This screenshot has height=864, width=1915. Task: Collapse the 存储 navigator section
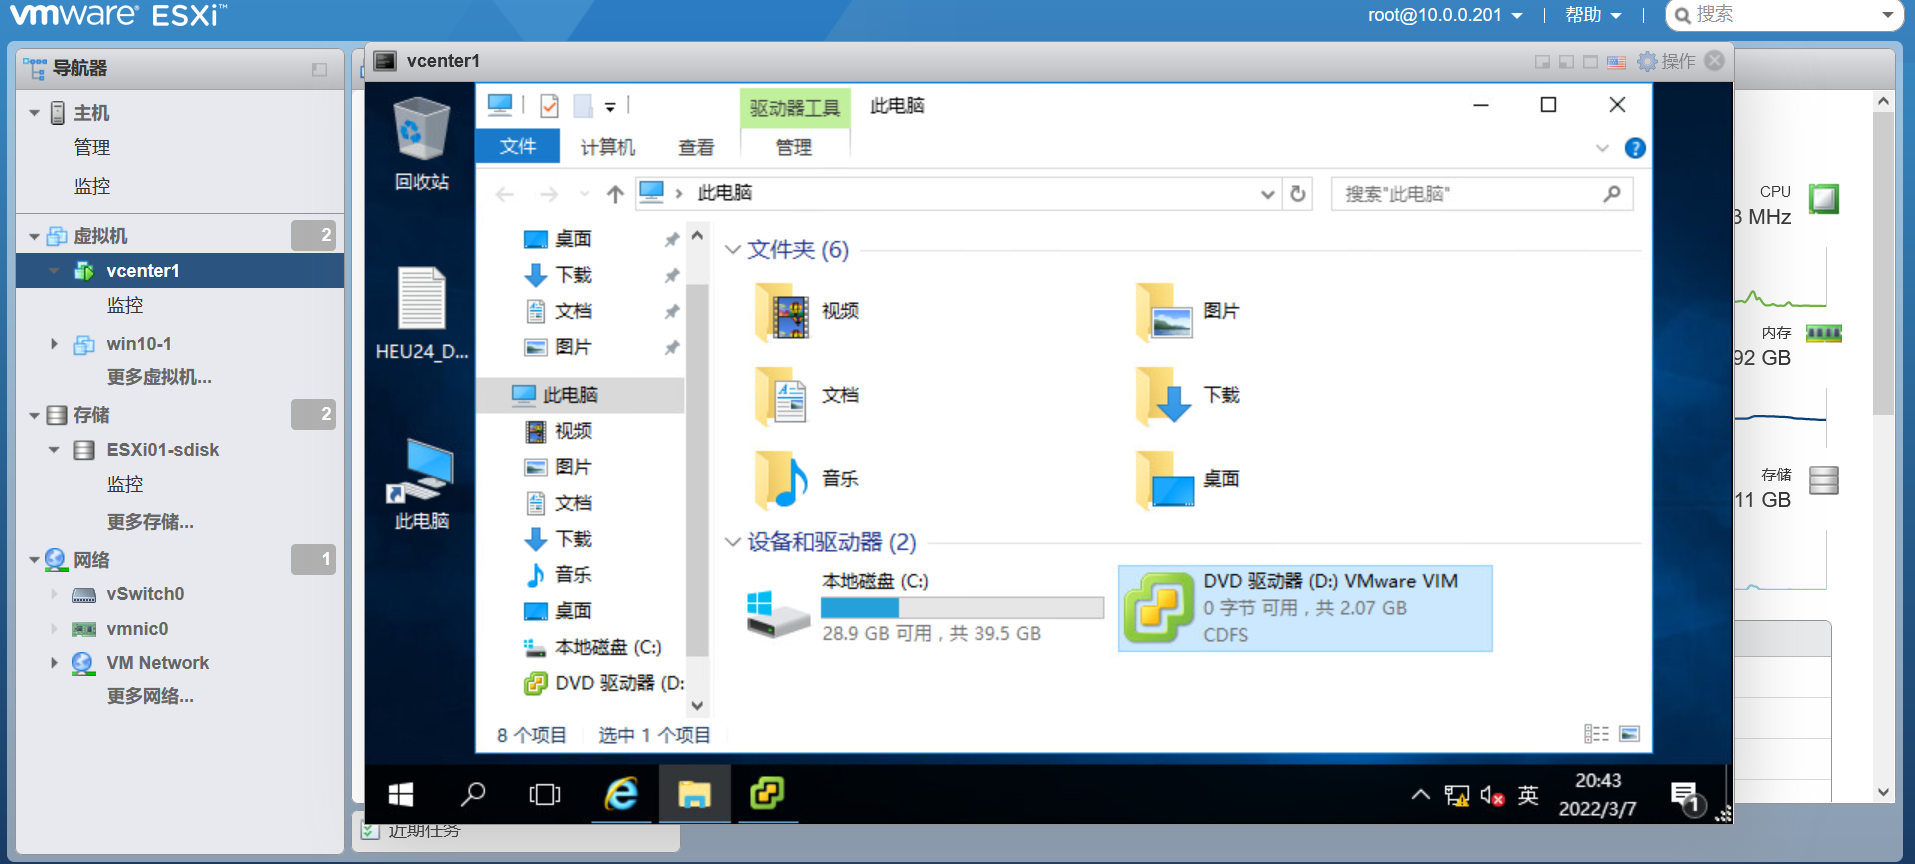[34, 416]
